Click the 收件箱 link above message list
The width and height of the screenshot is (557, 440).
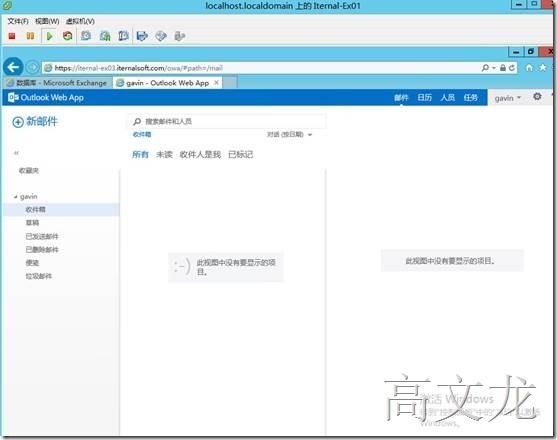[142, 134]
